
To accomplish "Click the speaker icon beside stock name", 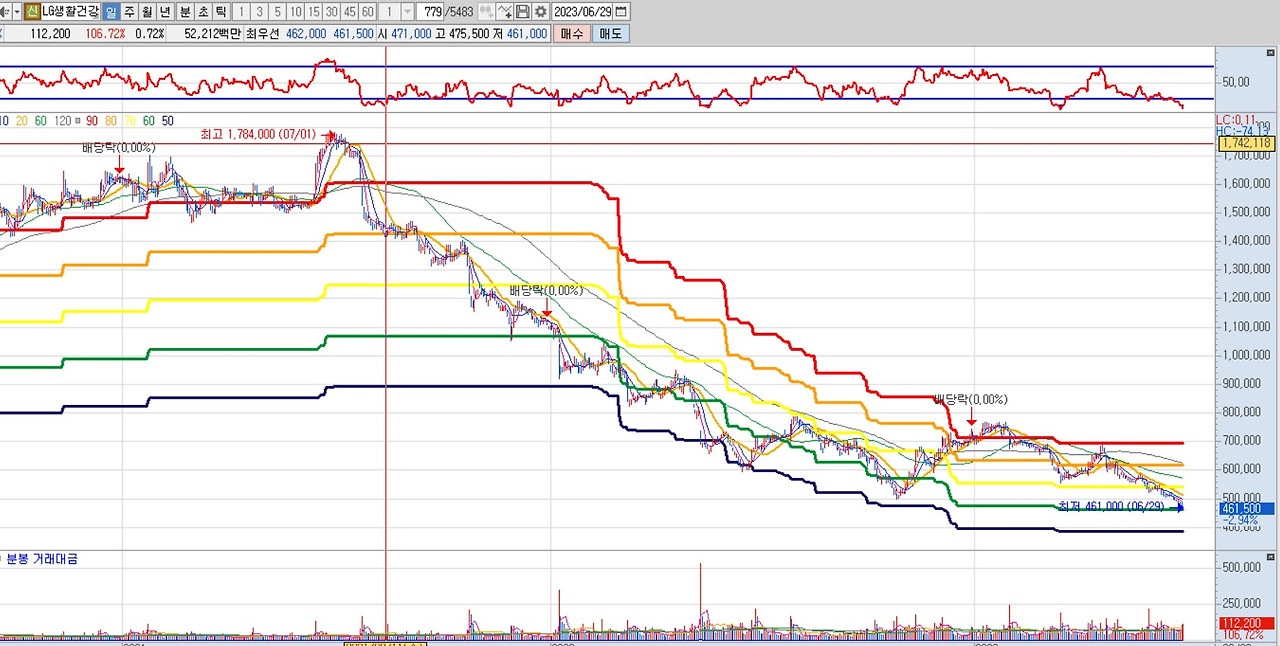I will [4, 11].
